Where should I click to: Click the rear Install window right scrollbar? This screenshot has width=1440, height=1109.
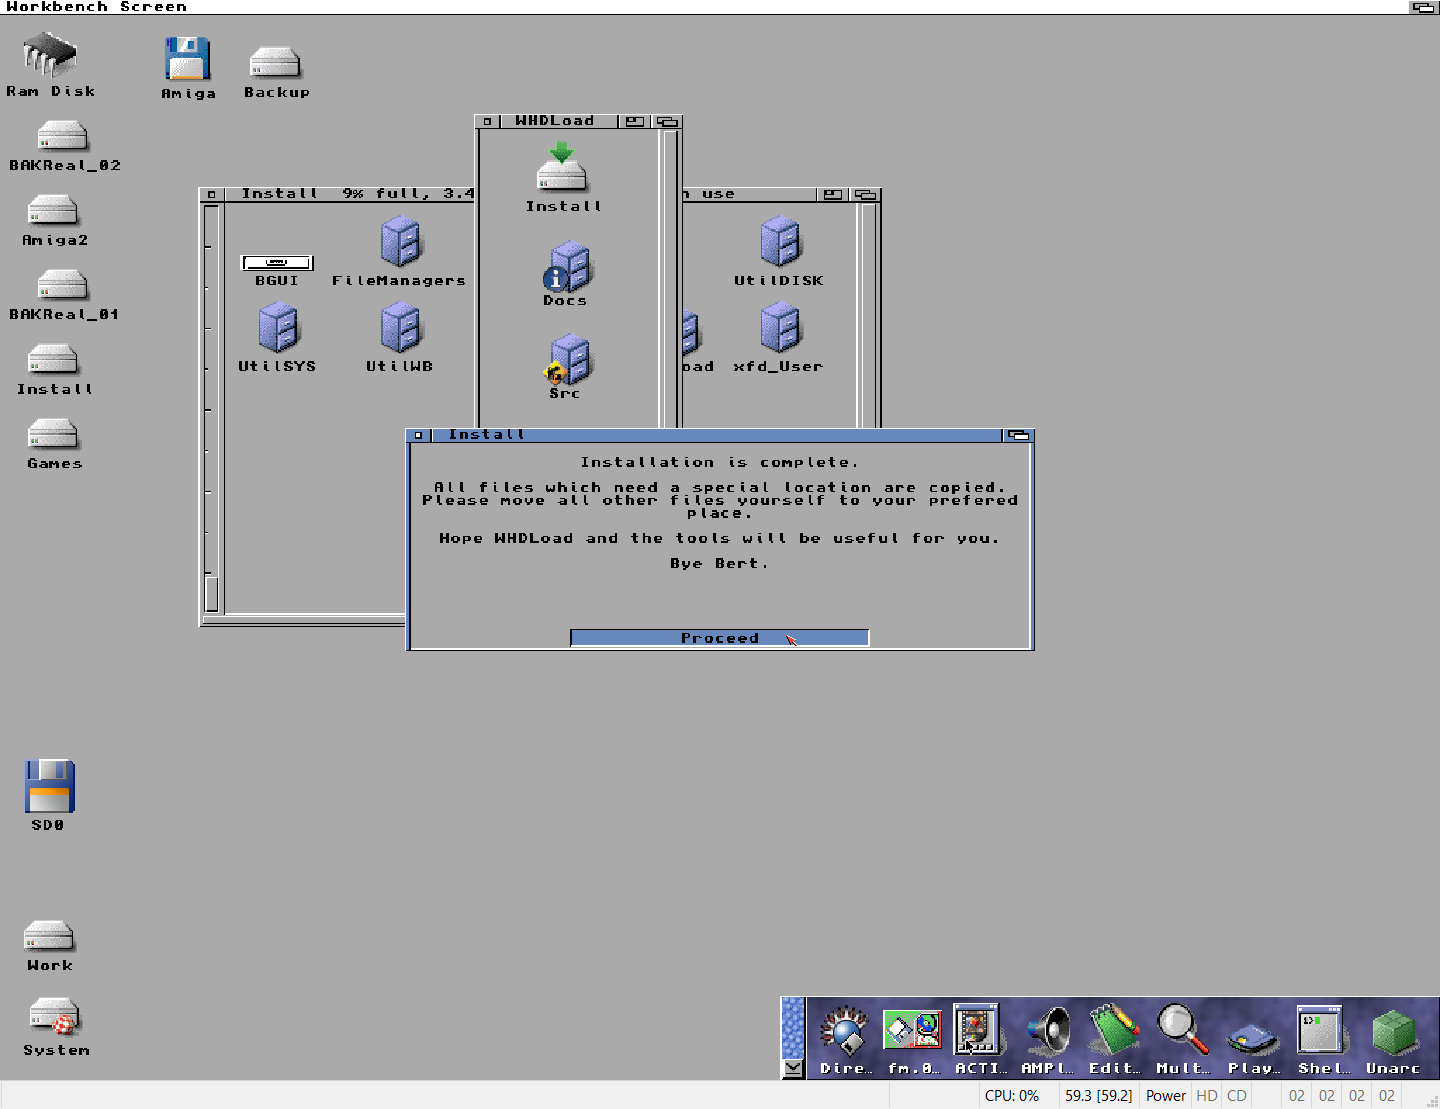(x=868, y=315)
